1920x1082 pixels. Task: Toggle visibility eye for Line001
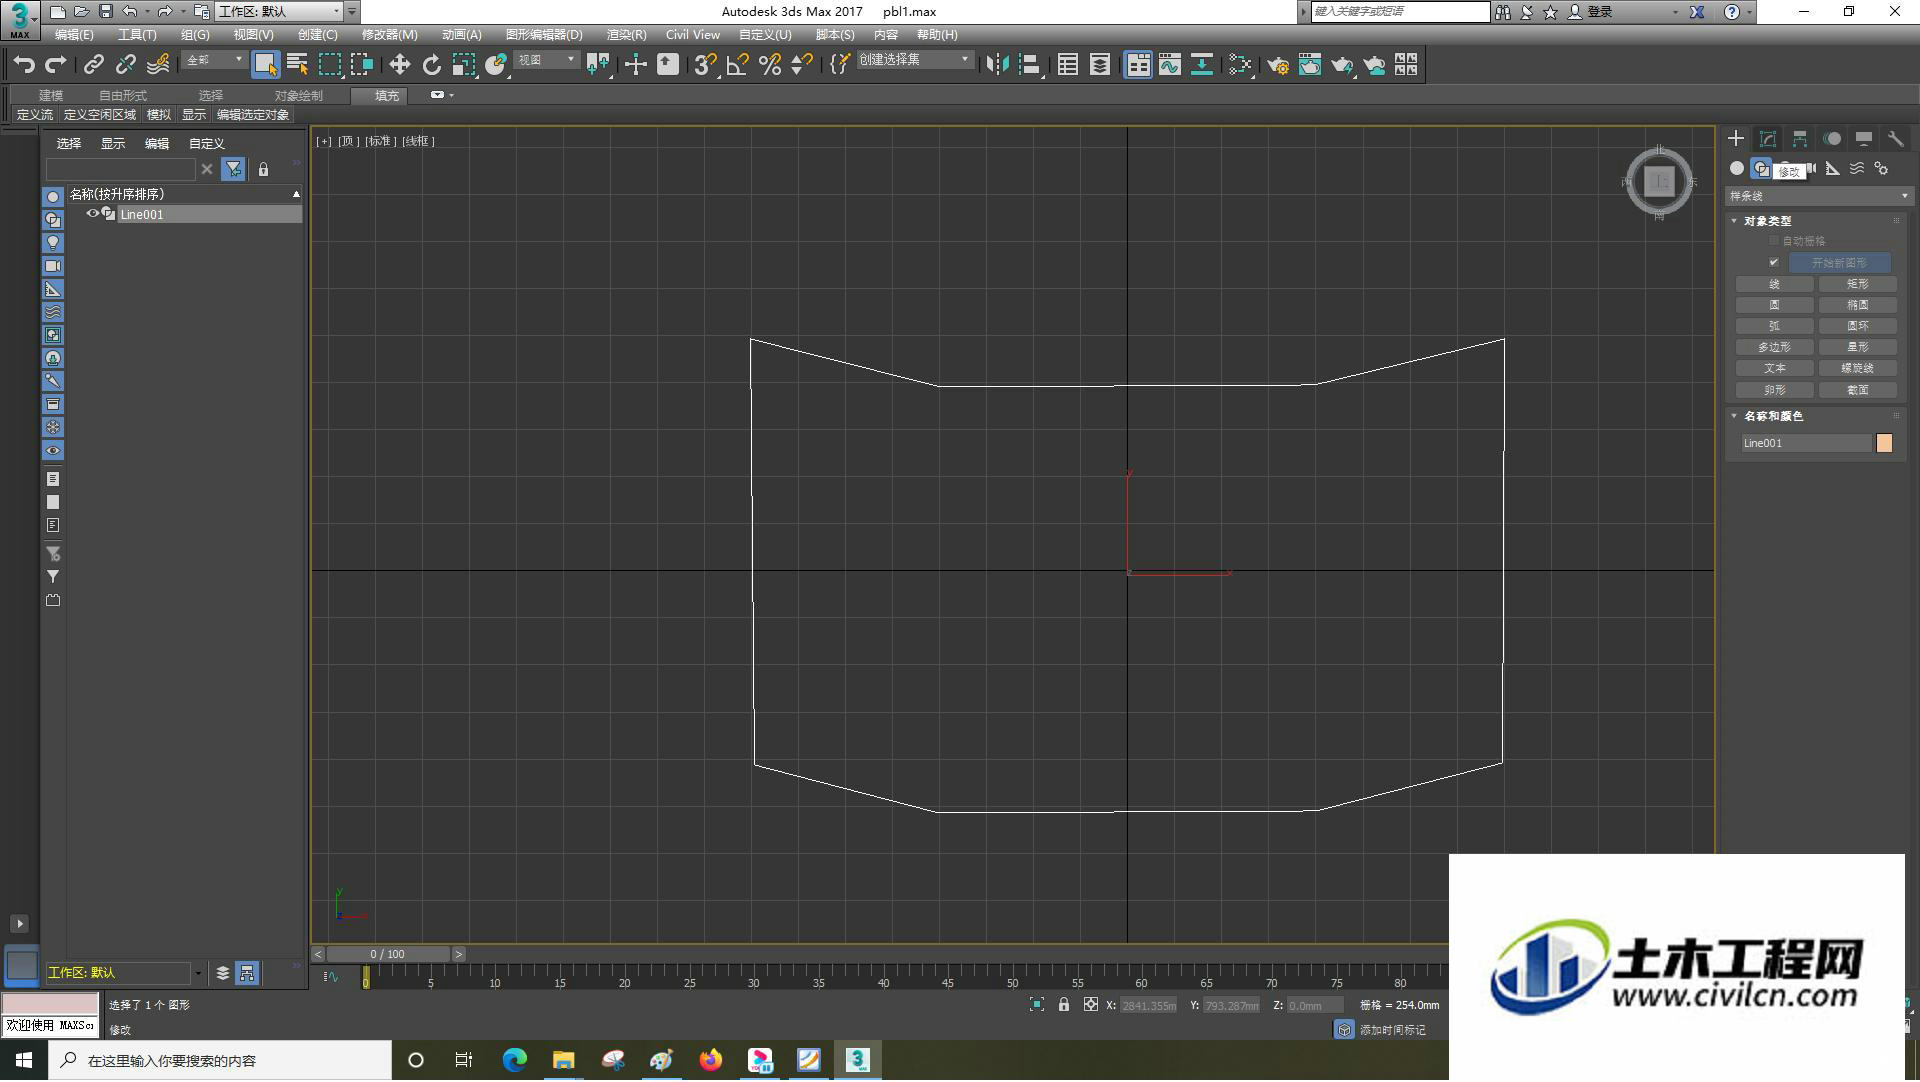click(92, 214)
